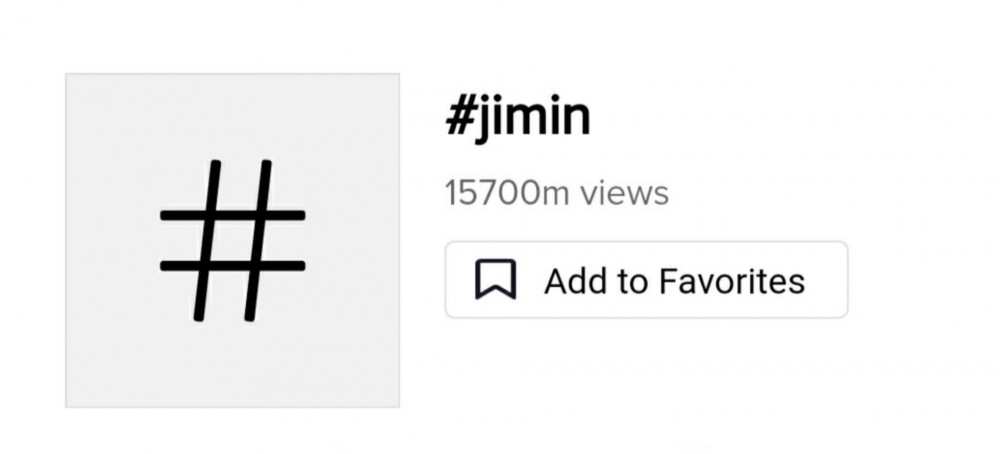Click the 15700m views count
Viewport: 1000px width, 454px height.
[557, 193]
